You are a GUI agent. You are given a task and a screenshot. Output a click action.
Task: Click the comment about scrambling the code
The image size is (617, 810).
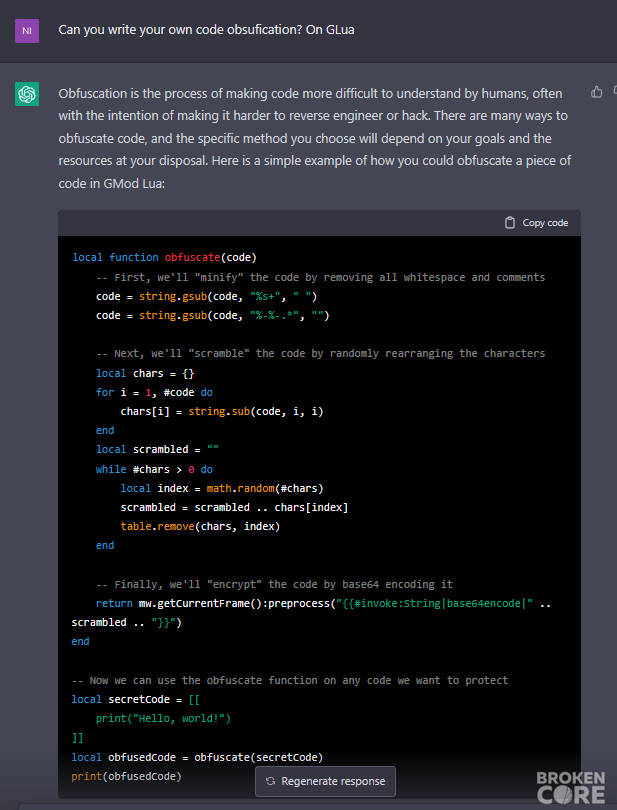point(320,353)
